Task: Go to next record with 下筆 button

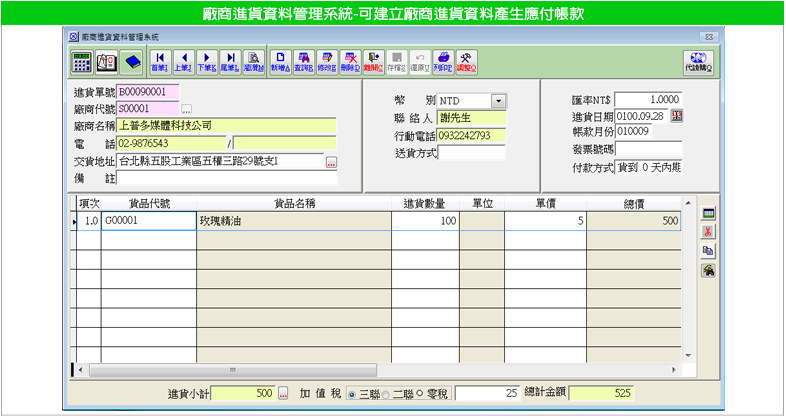Action: click(x=207, y=61)
